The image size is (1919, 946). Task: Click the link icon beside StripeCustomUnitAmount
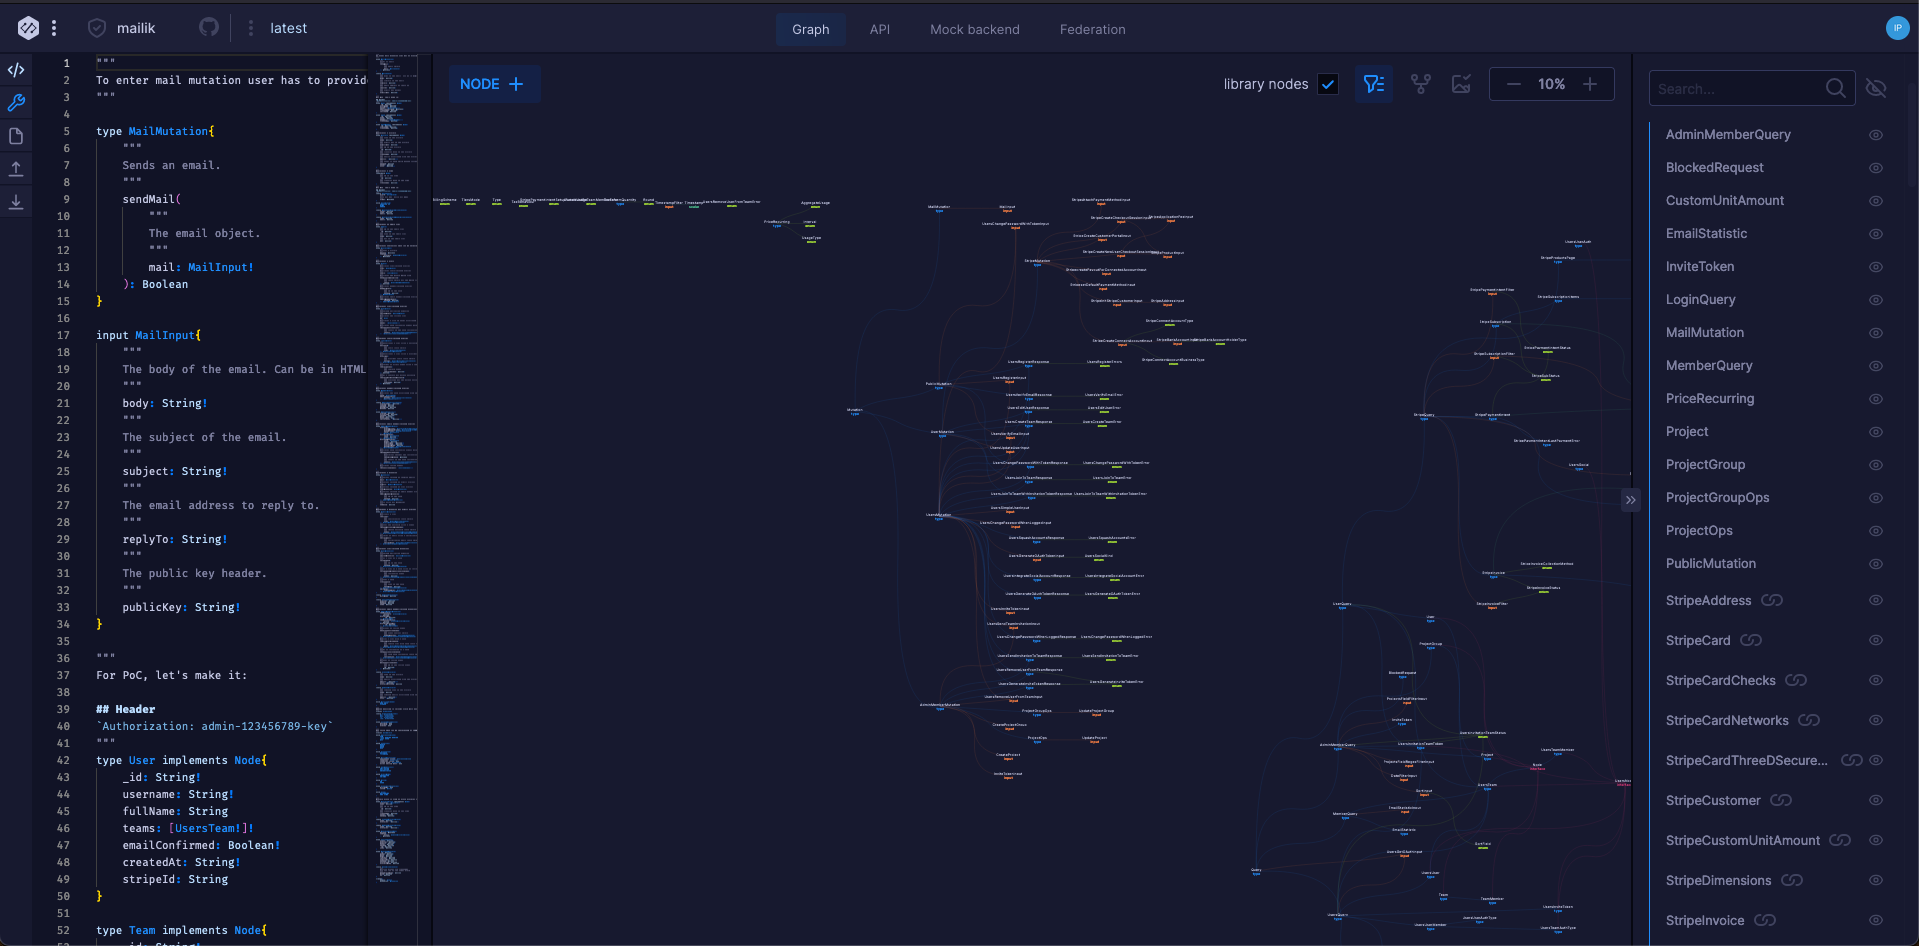point(1840,840)
